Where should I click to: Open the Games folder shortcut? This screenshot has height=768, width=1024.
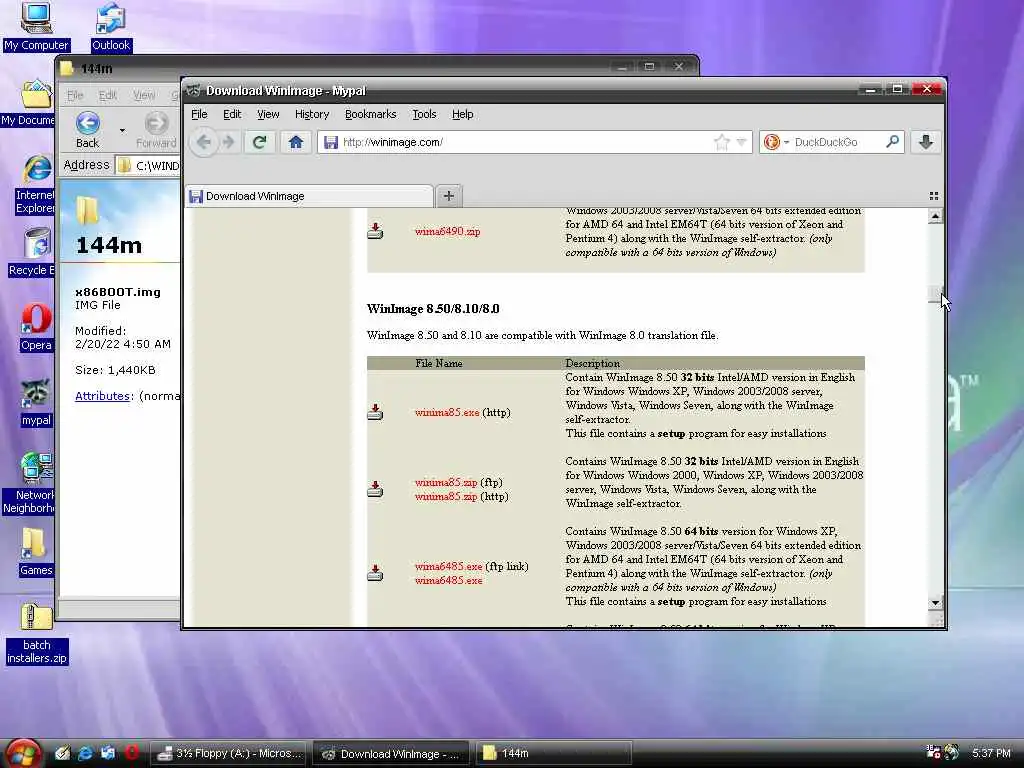coord(35,552)
